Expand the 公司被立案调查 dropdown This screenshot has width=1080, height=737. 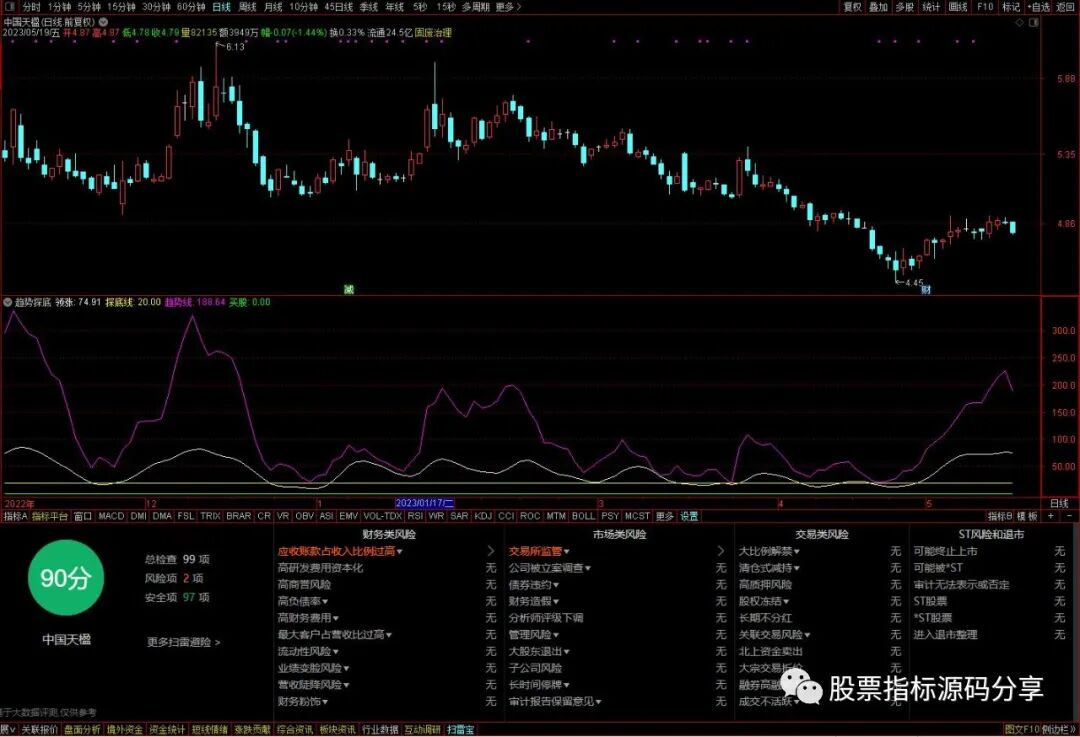click(550, 568)
